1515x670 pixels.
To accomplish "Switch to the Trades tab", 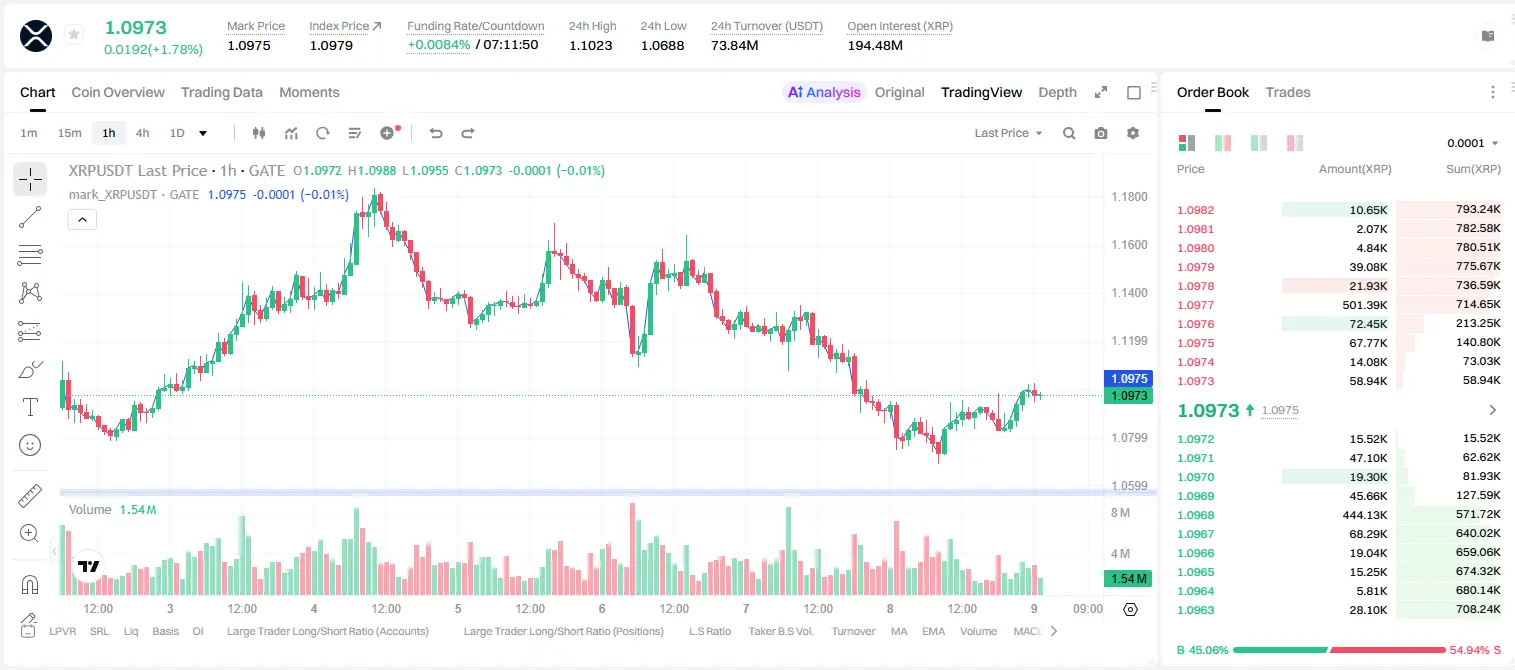I will point(1288,92).
